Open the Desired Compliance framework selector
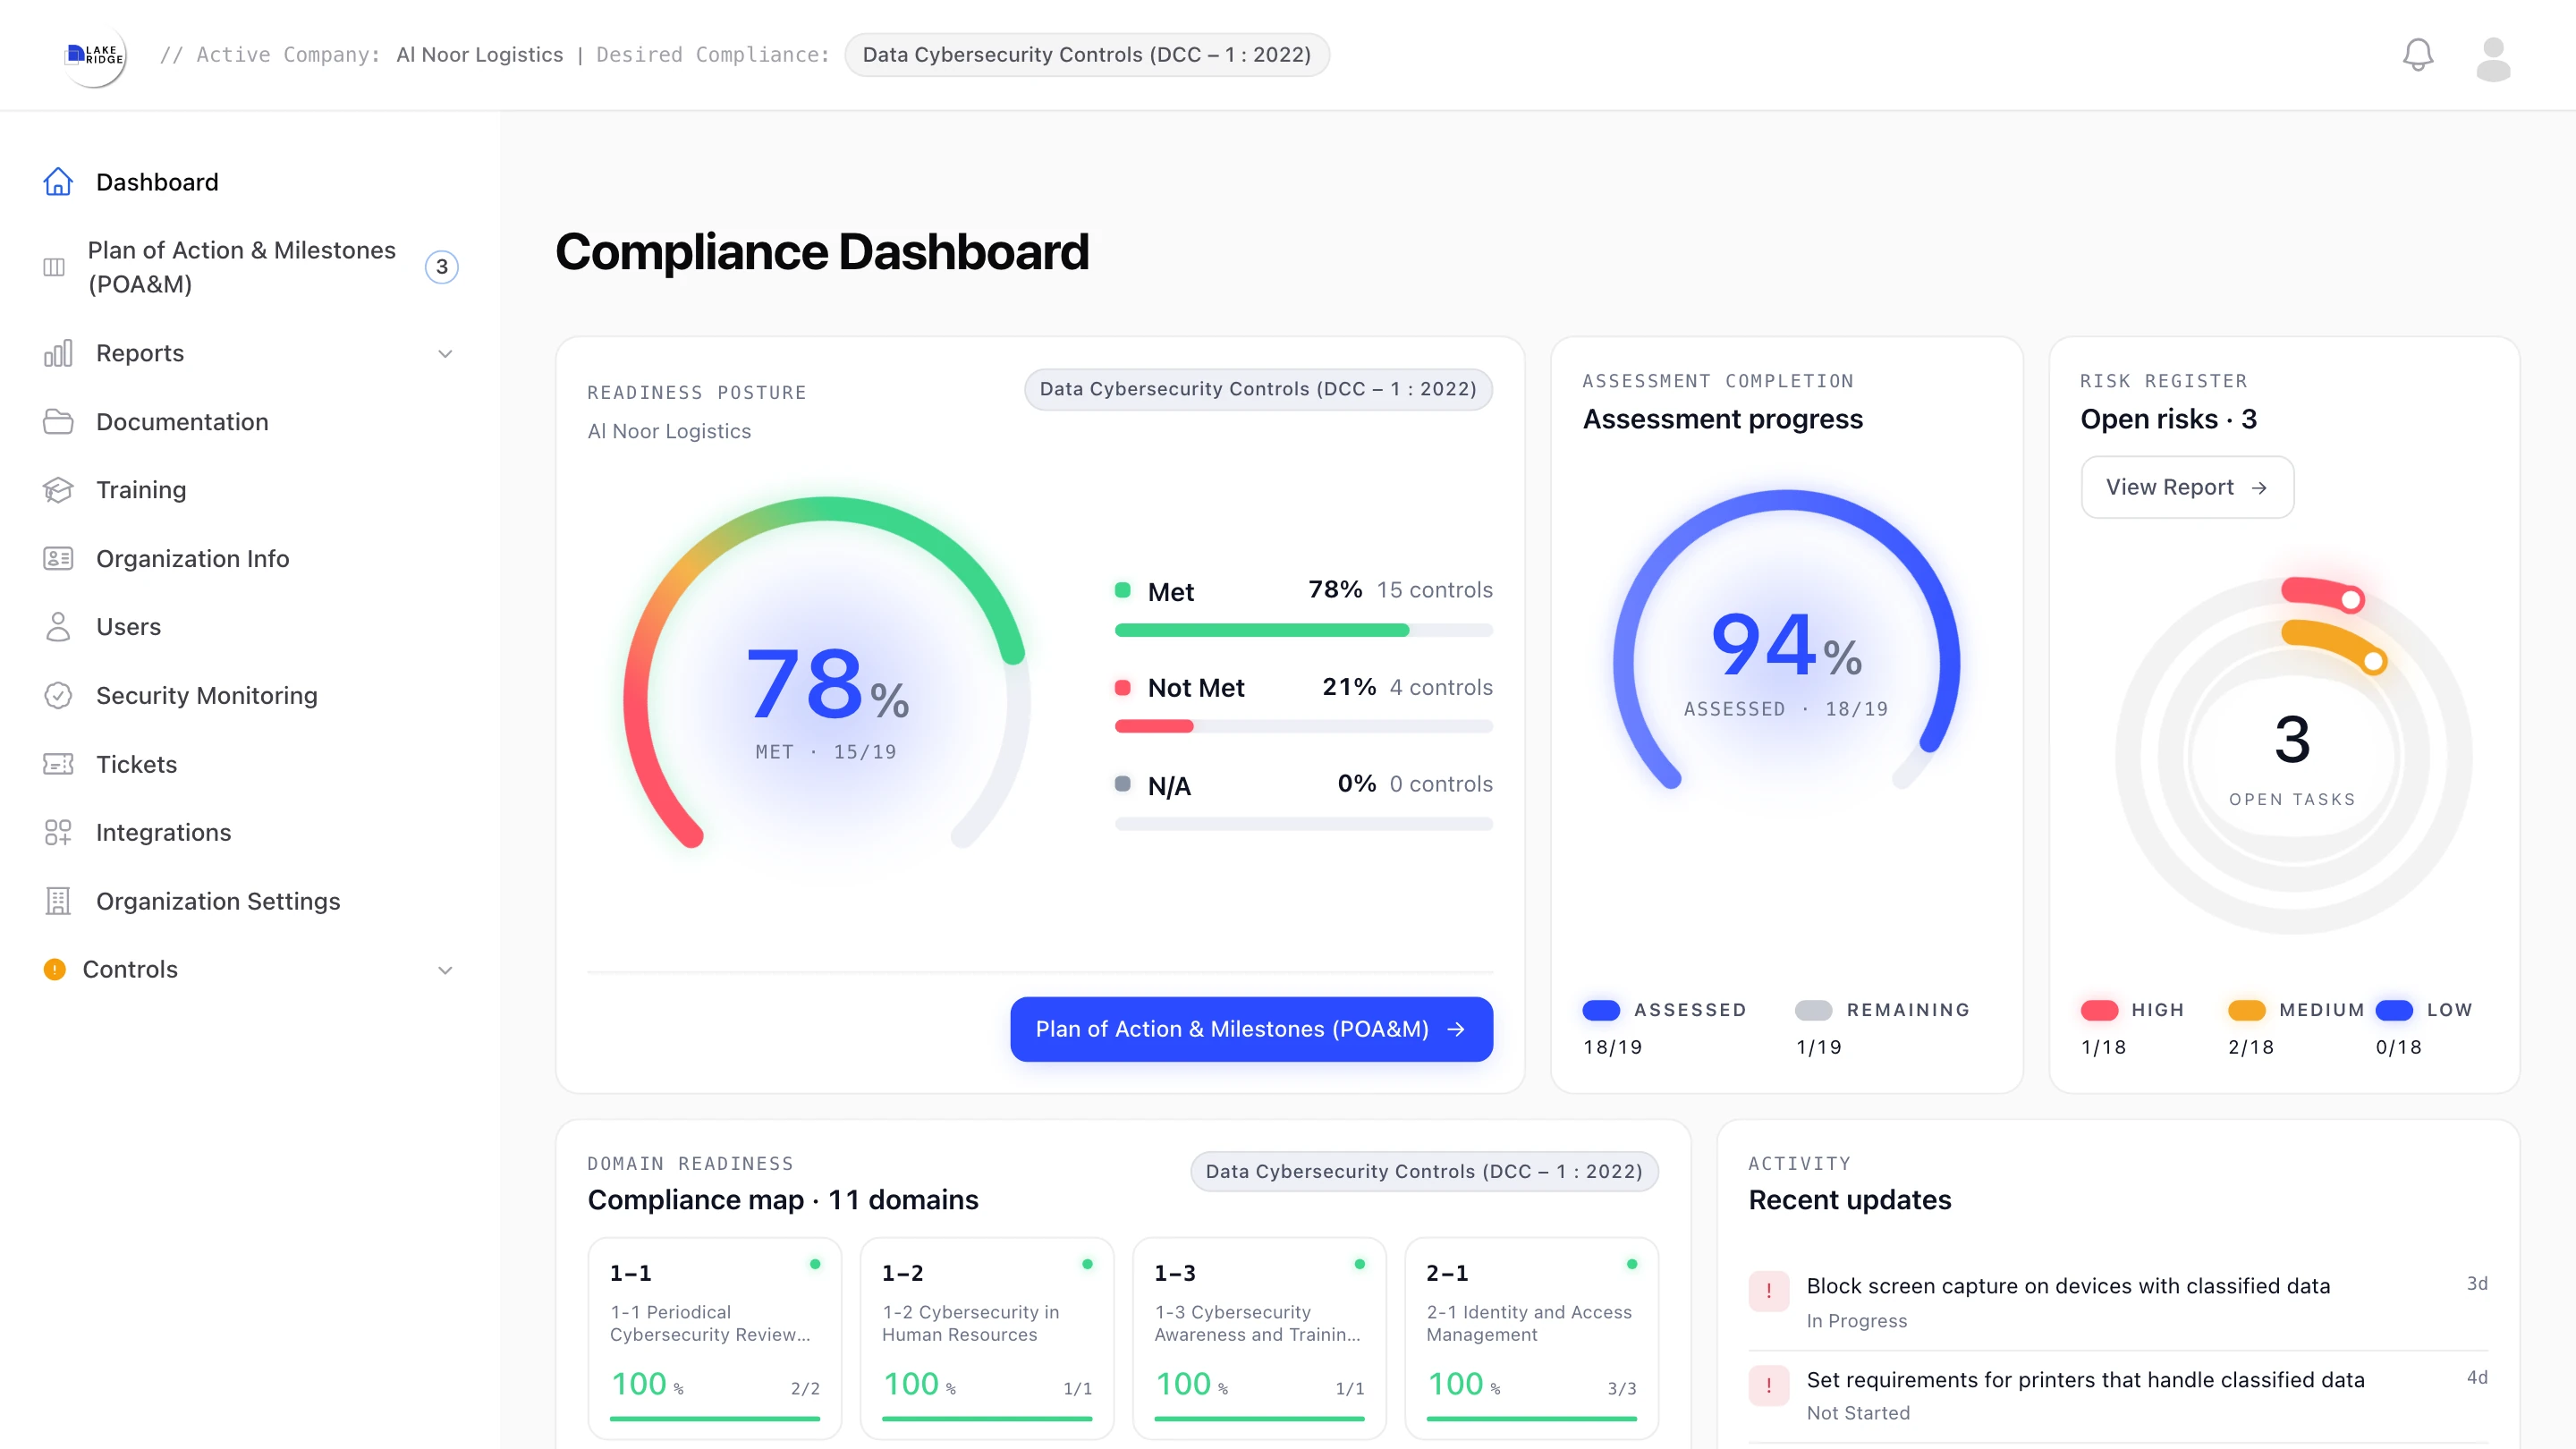Screen dimensions: 2576x1449 [1087, 55]
